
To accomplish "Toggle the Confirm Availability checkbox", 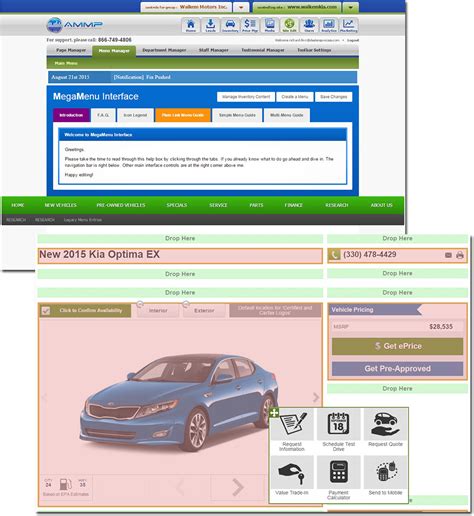I will pos(46,311).
